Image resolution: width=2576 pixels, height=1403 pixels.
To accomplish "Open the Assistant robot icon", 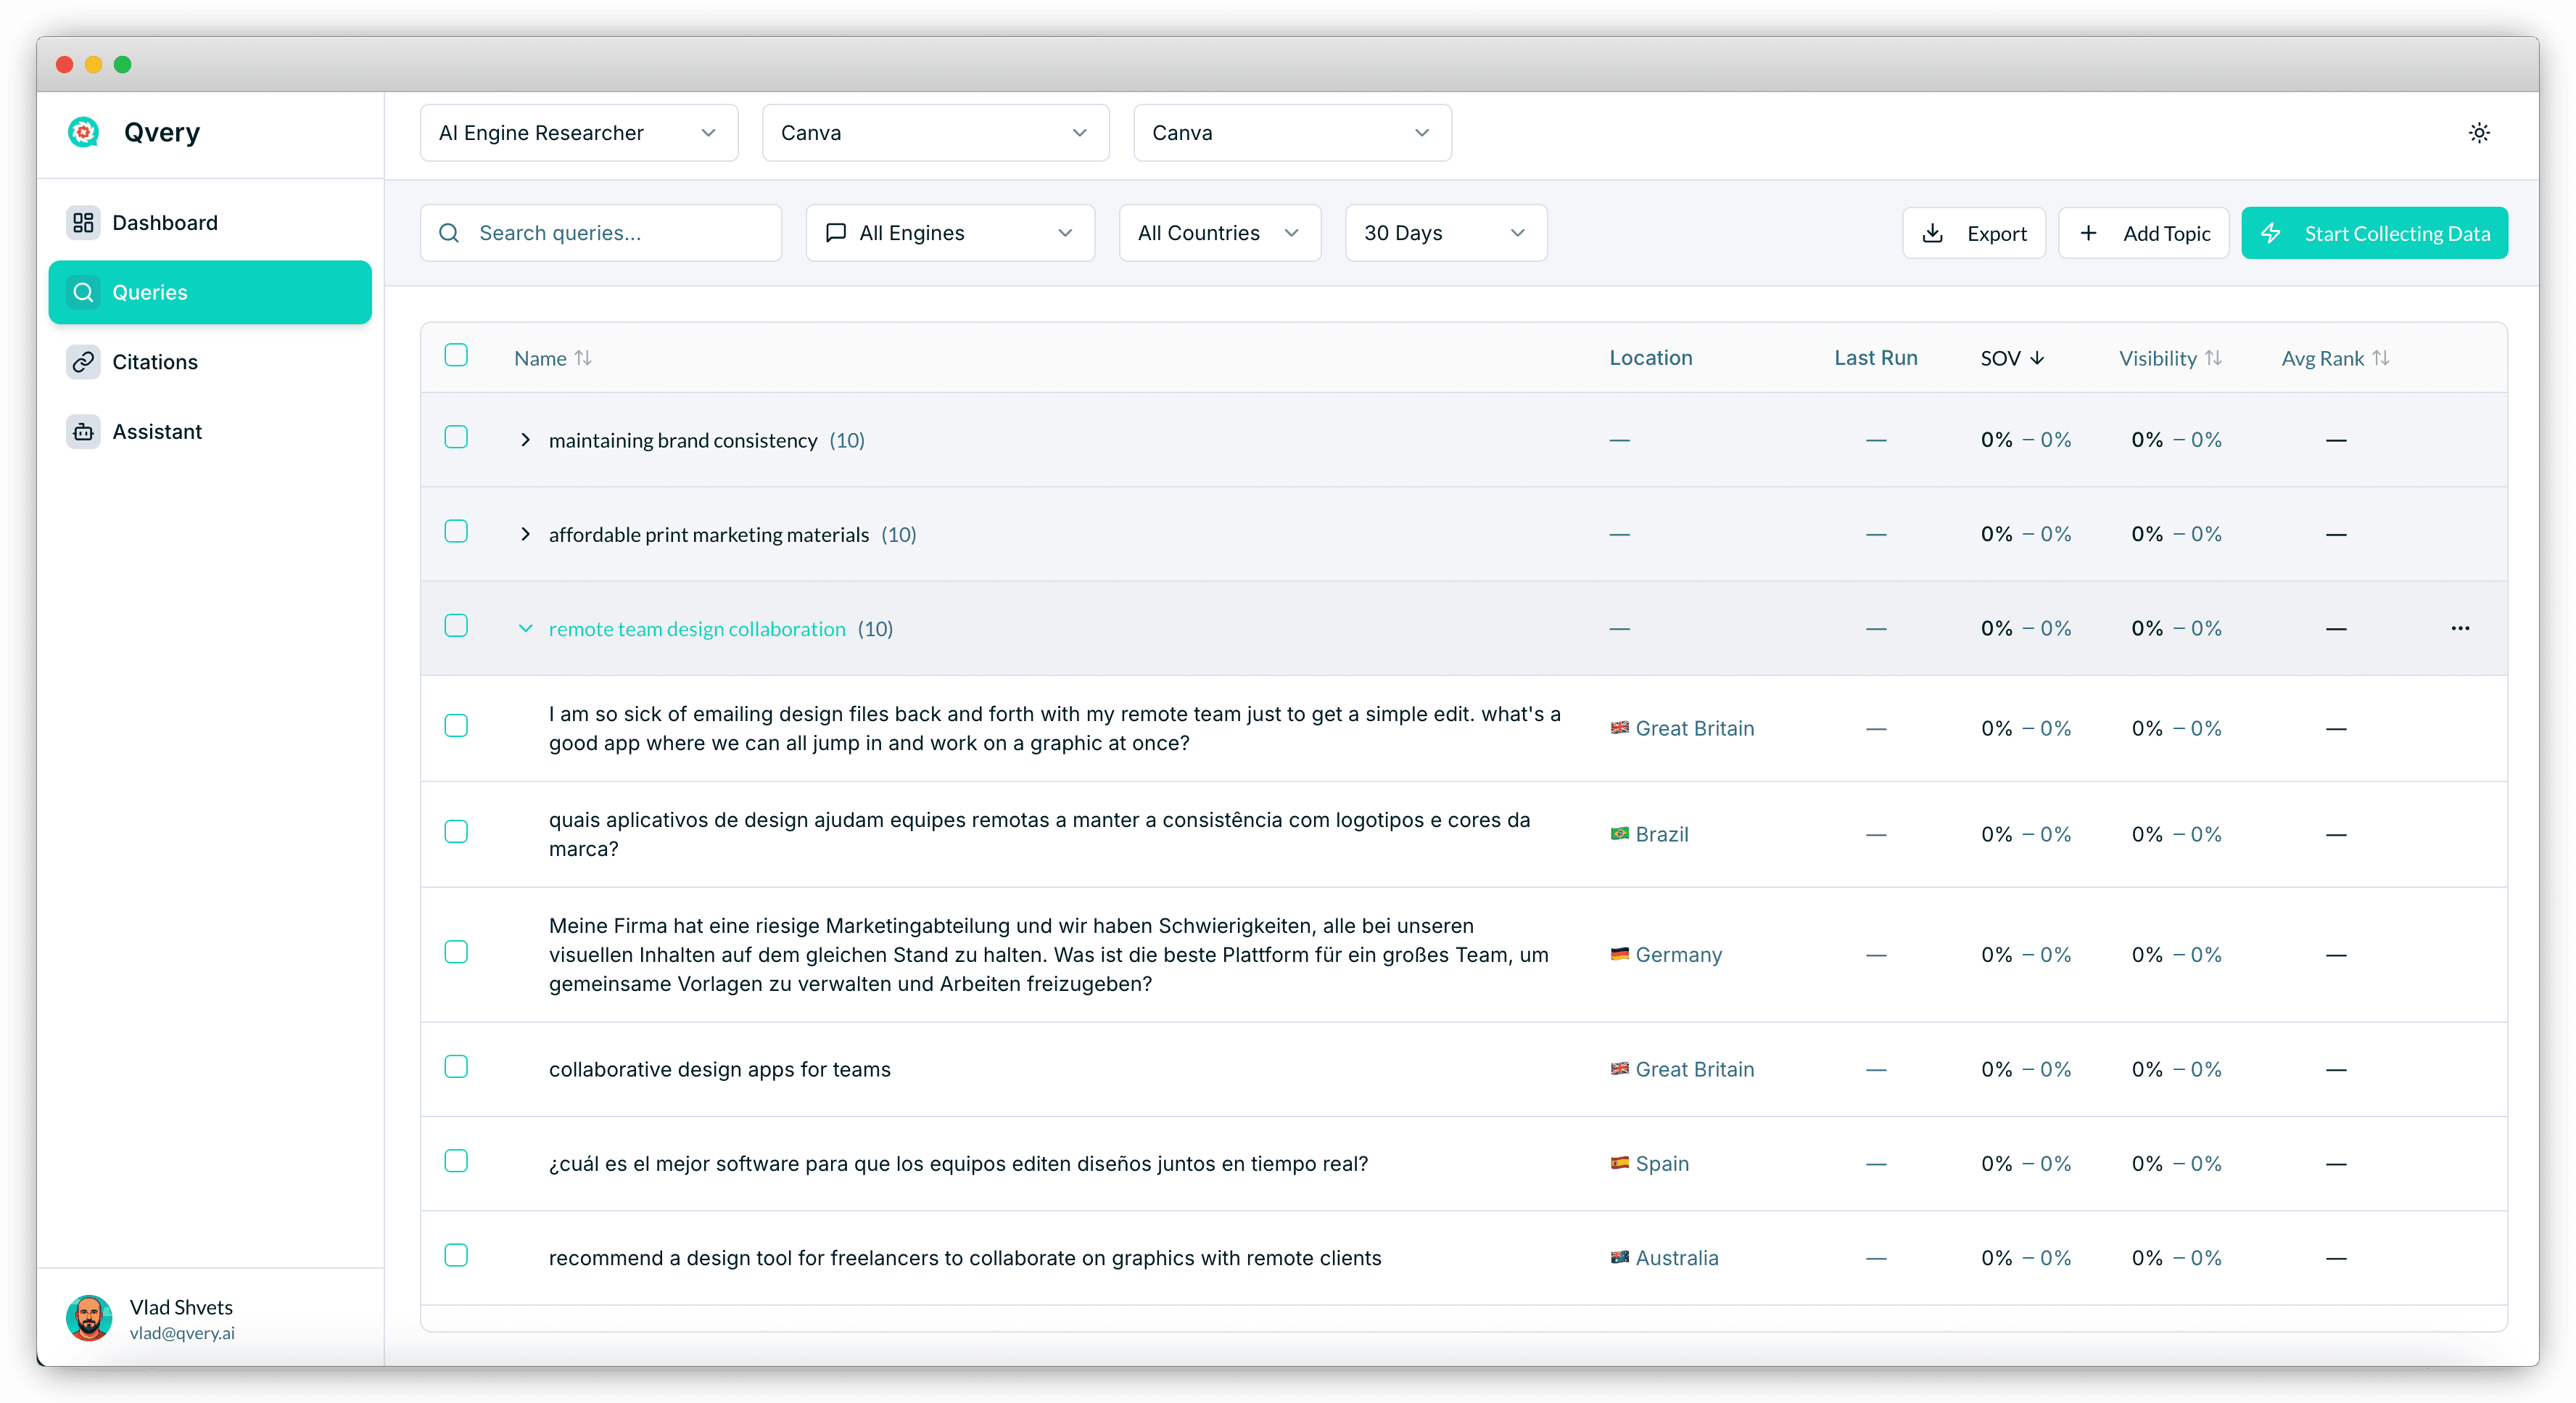I will pyautogui.click(x=83, y=432).
